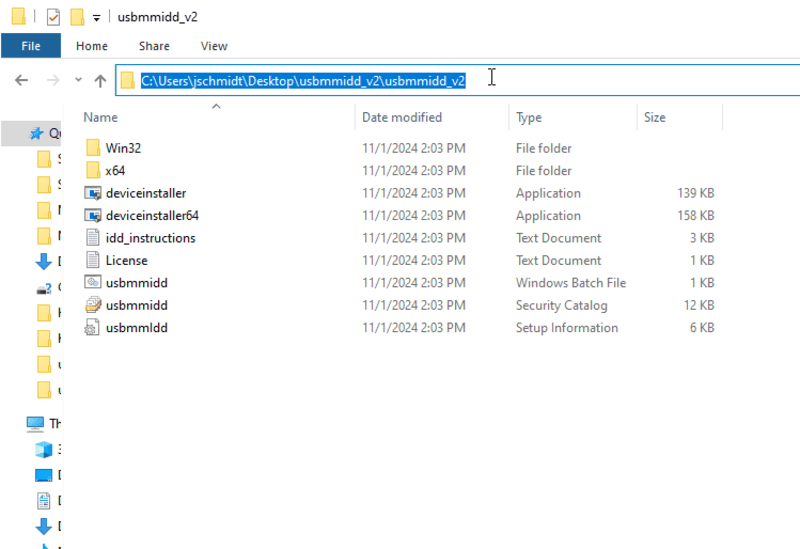
Task: Select the usbmmidd security catalog icon
Action: (93, 305)
